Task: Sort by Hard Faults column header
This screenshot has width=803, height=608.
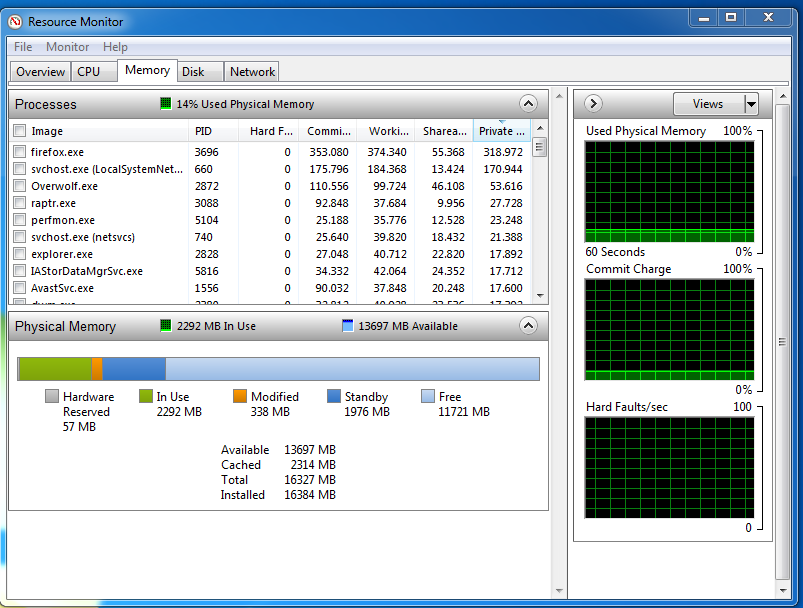Action: 268,131
